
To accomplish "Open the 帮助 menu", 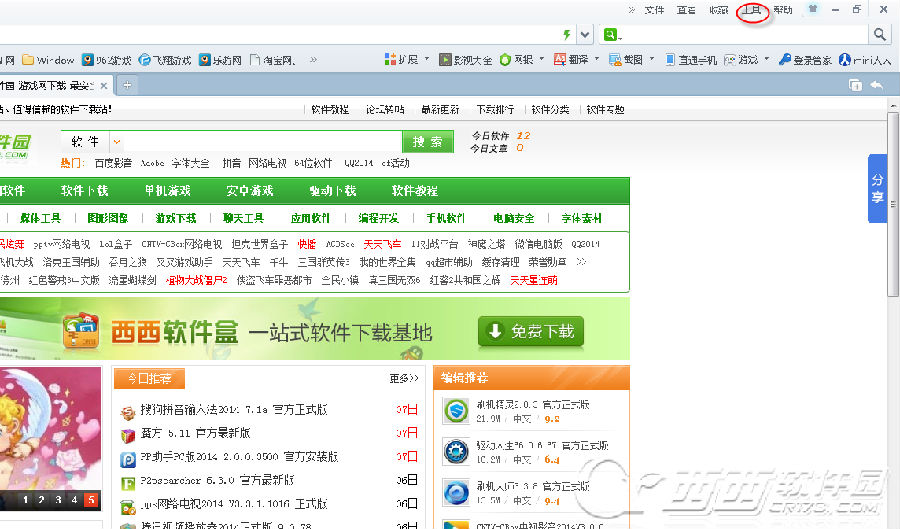I will pyautogui.click(x=783, y=10).
